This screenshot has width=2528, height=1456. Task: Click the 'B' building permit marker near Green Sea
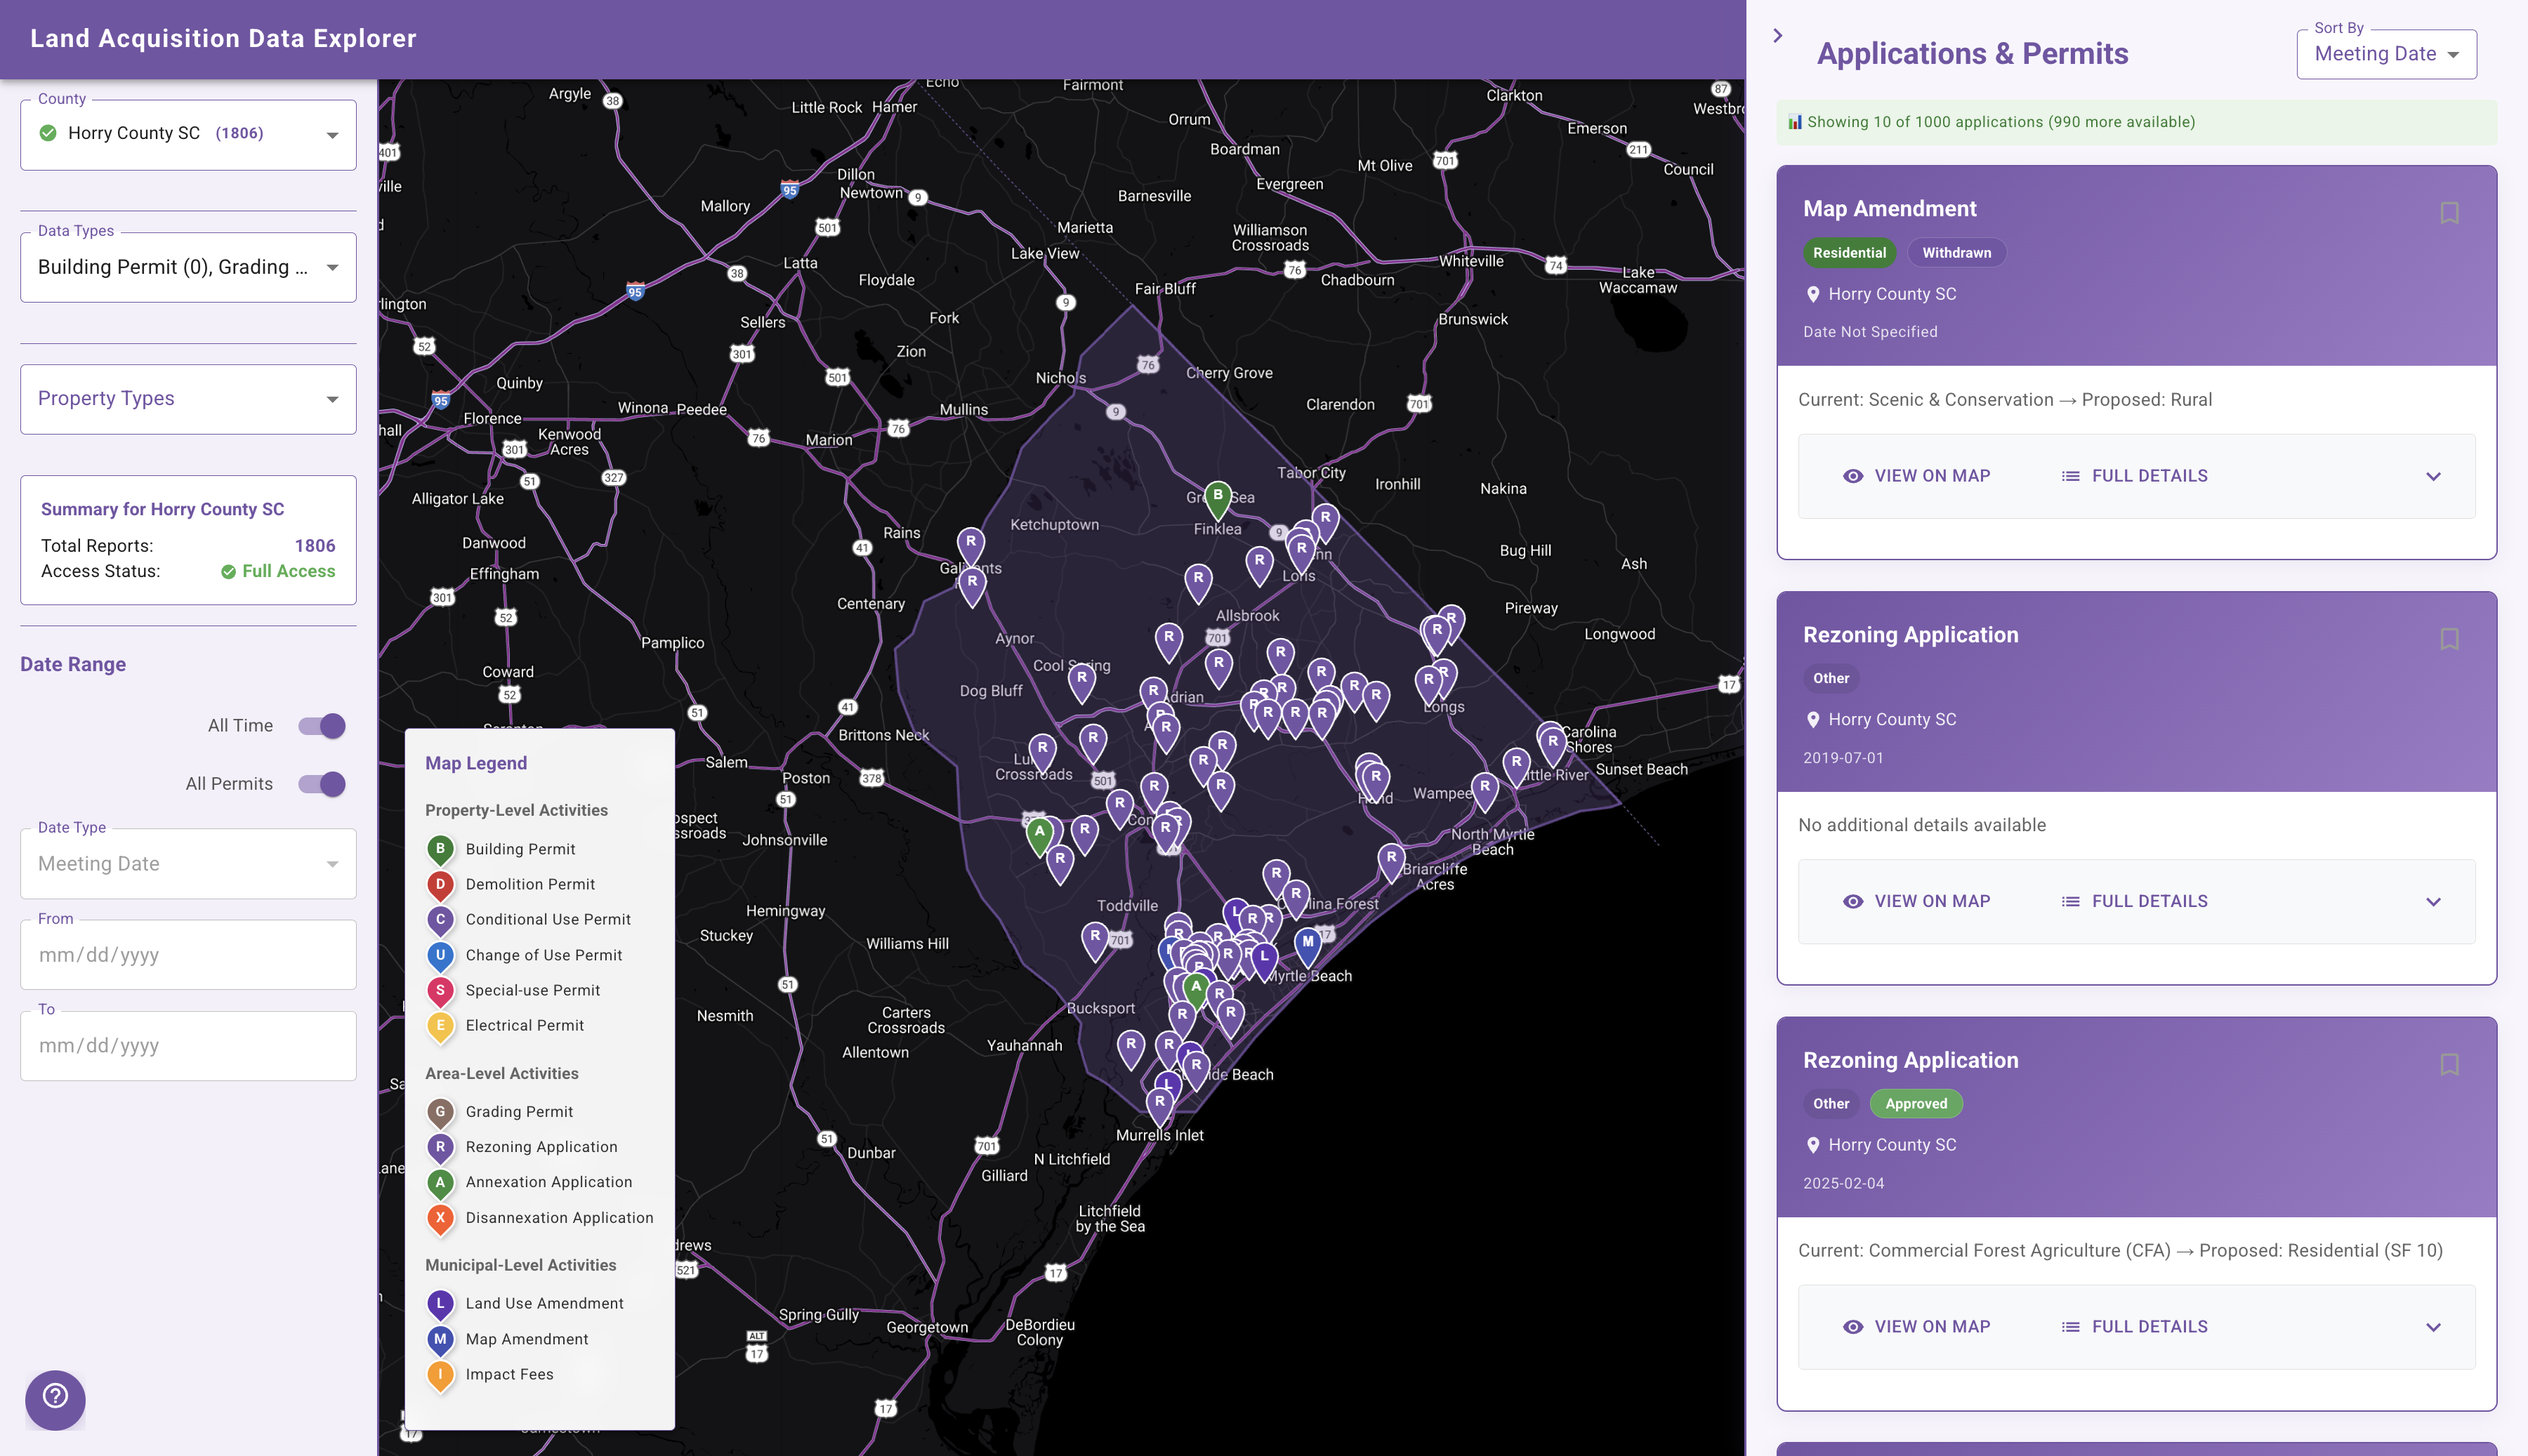(1217, 494)
